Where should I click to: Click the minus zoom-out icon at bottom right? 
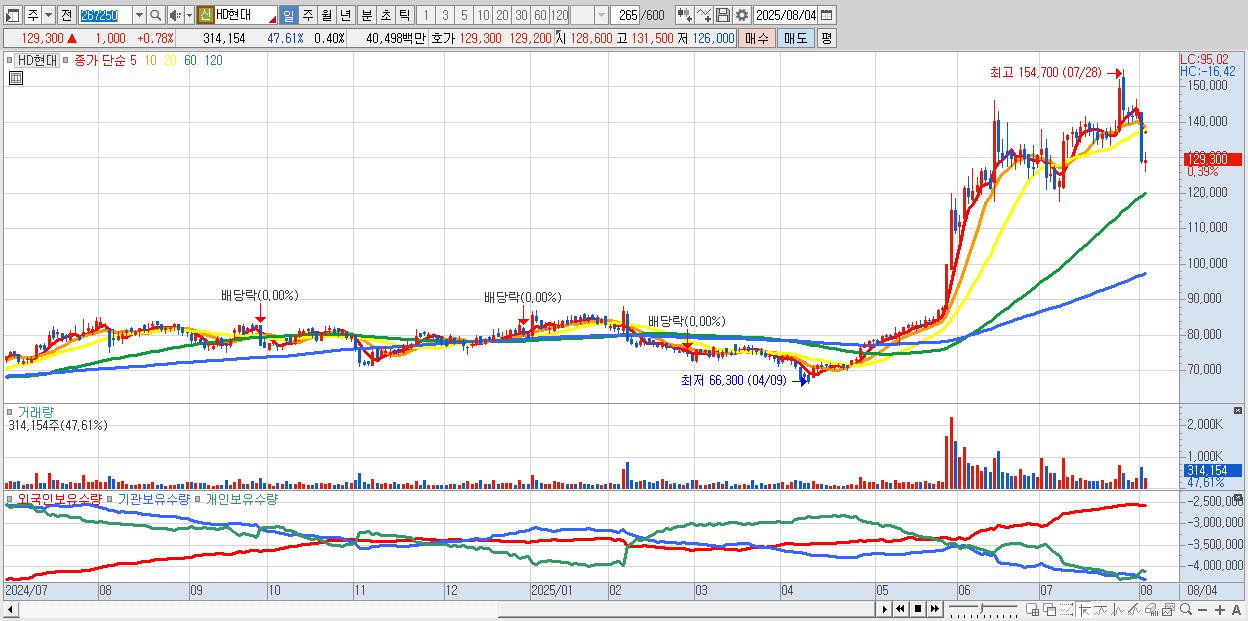1203,610
